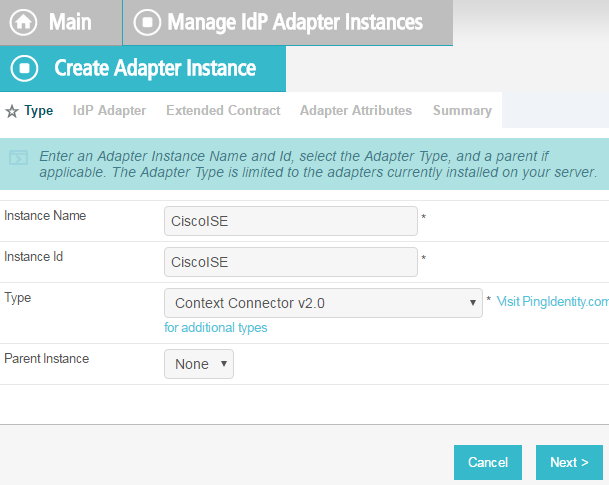Select the Summary tab
Viewport: 609px width, 485px height.
pos(462,111)
